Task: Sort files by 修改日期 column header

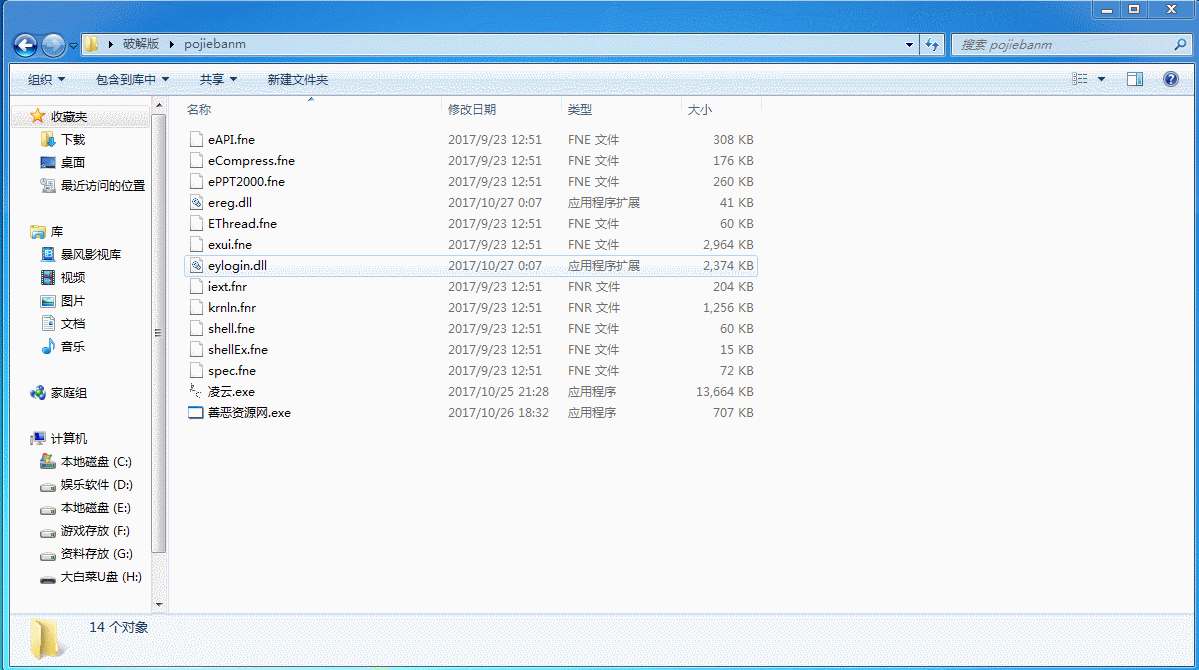Action: tap(472, 110)
